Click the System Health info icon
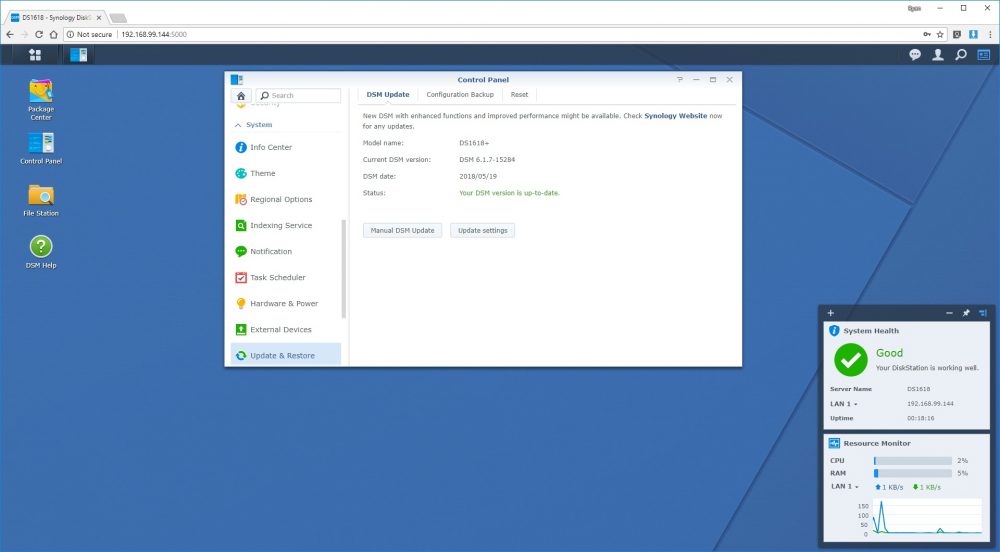The width and height of the screenshot is (1000, 552). point(834,331)
